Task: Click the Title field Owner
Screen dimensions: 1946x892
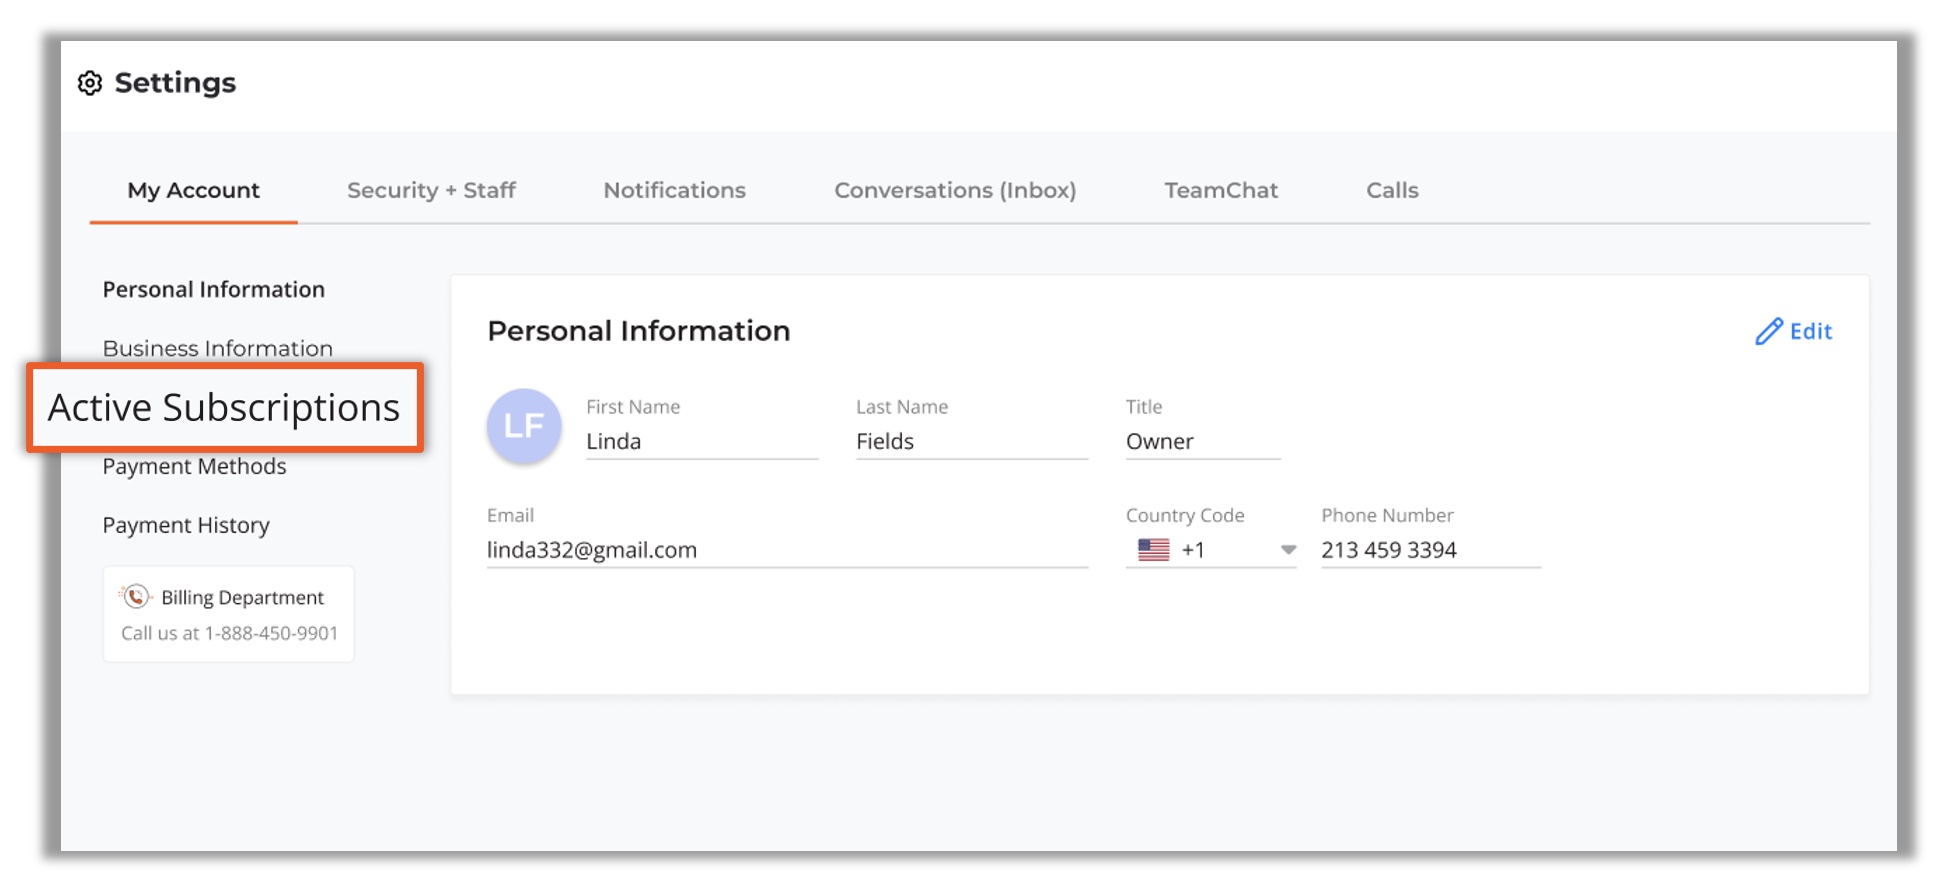Action: point(1203,441)
